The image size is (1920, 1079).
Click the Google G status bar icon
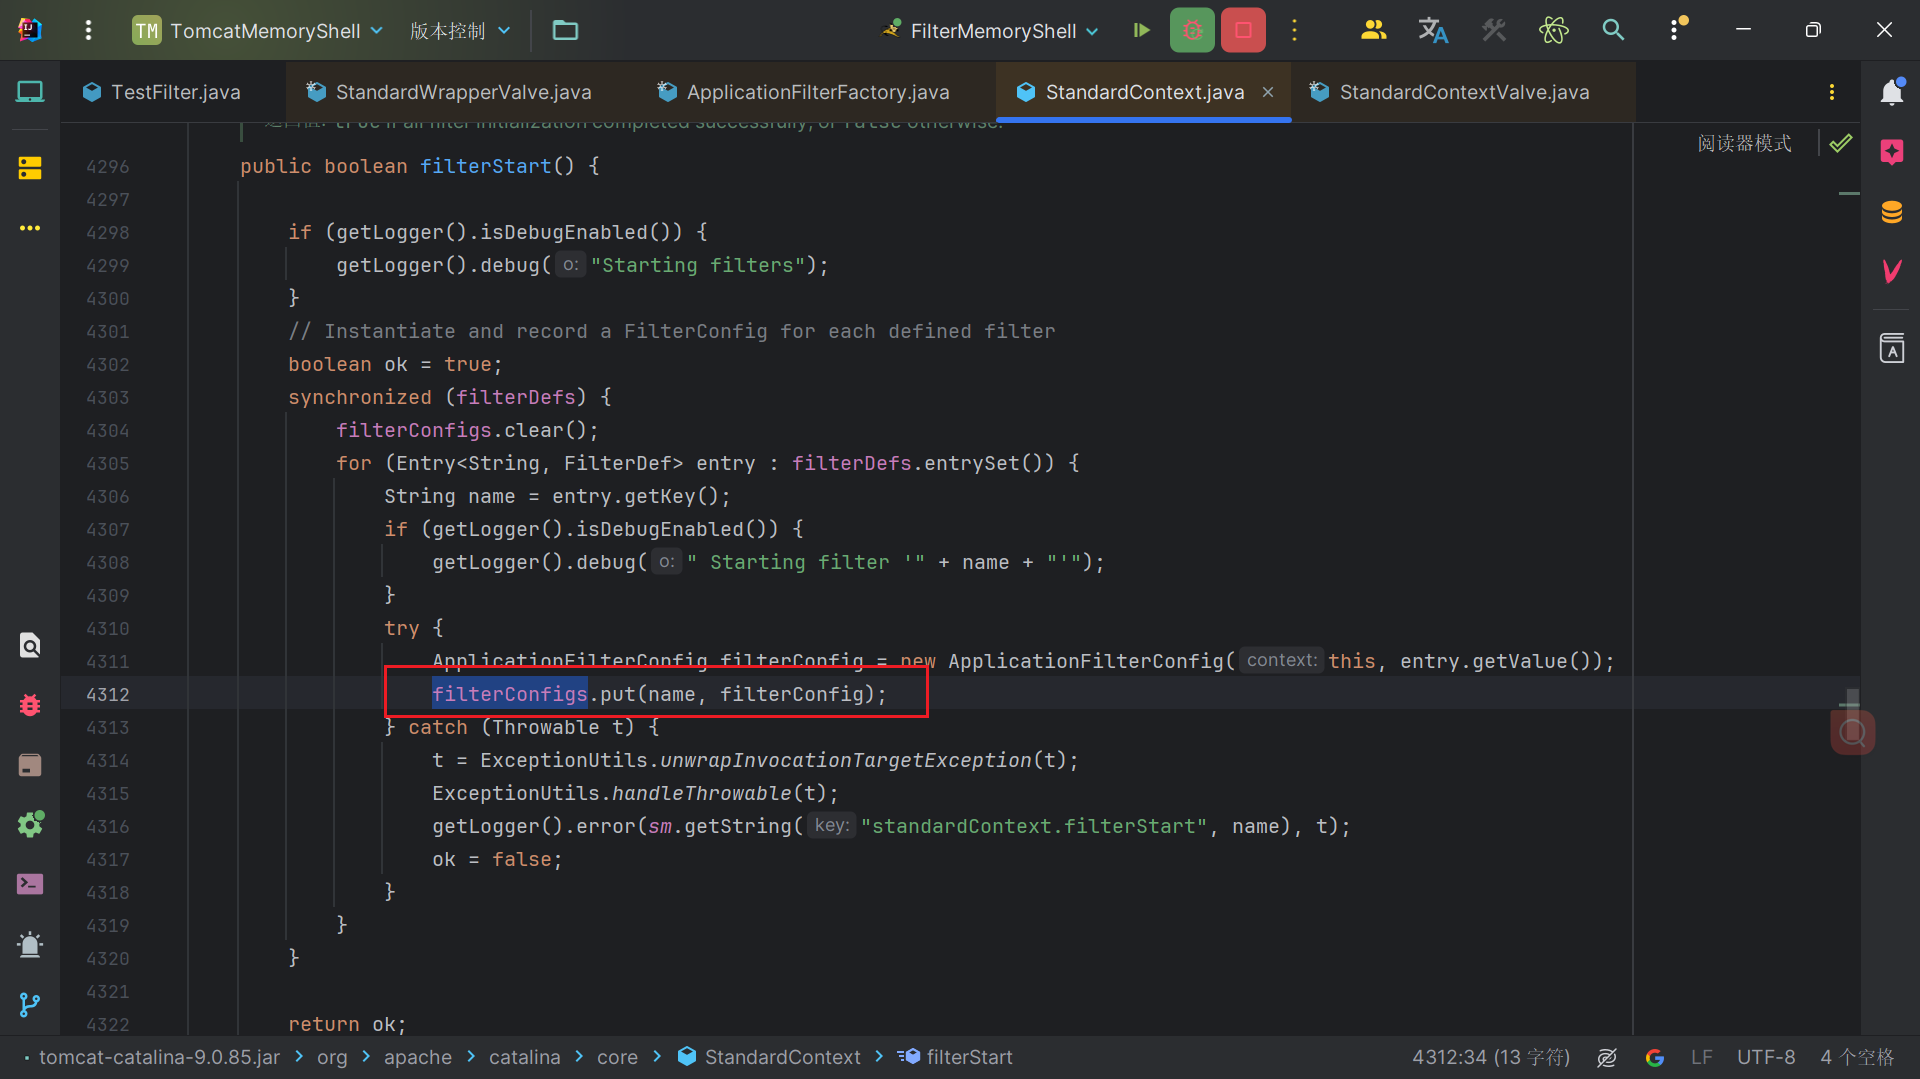pyautogui.click(x=1655, y=1057)
